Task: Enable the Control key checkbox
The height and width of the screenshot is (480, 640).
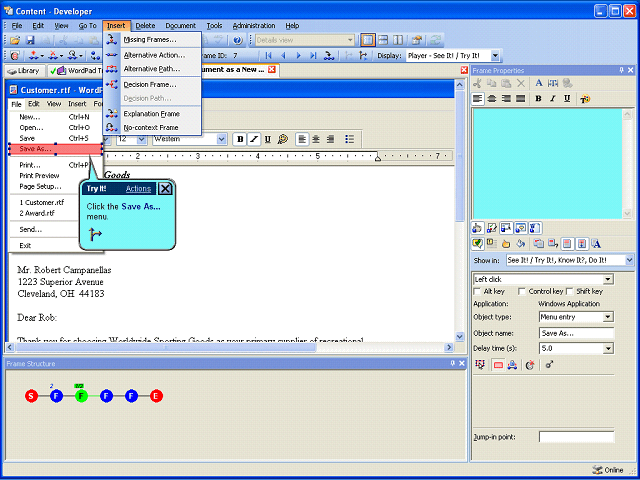Action: click(521, 291)
